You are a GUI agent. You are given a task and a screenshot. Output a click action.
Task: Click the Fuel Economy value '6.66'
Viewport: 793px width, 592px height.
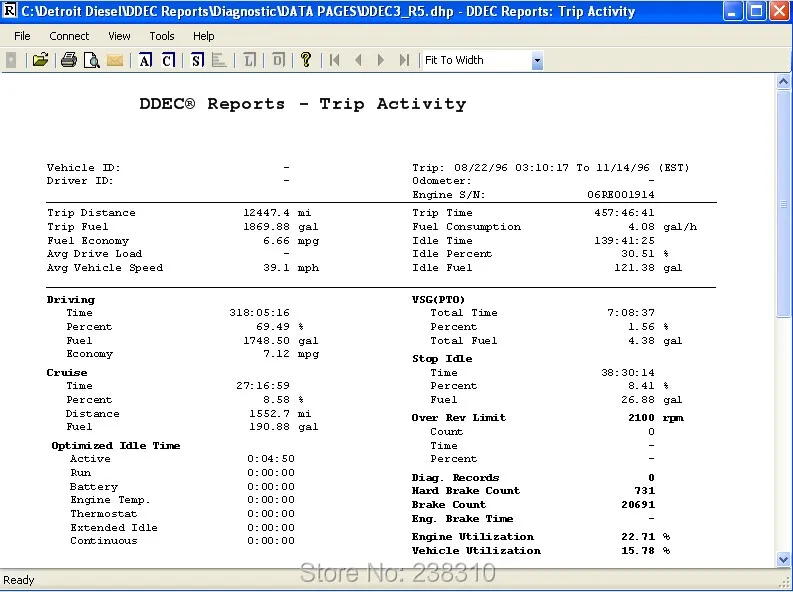click(x=277, y=241)
